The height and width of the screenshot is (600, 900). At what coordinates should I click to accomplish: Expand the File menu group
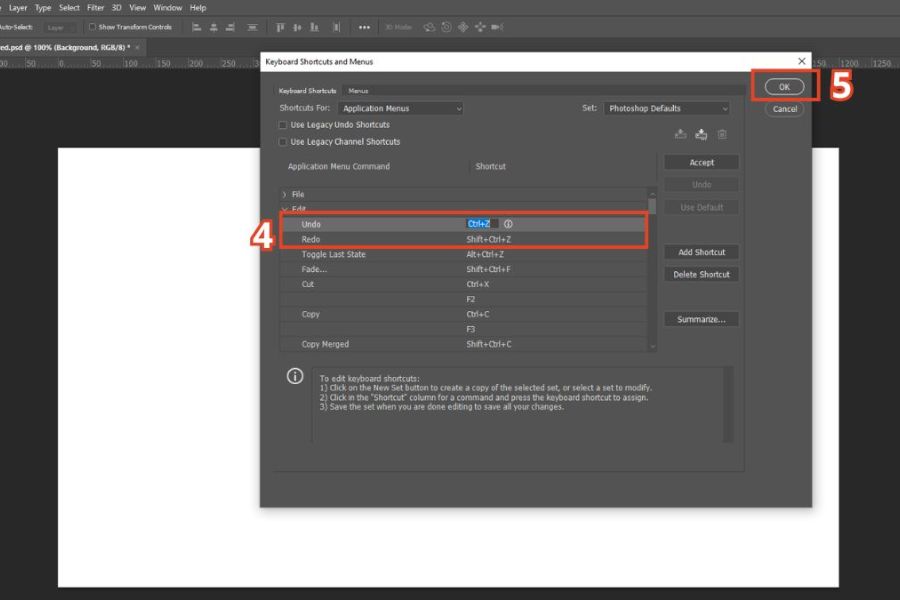tap(284, 194)
